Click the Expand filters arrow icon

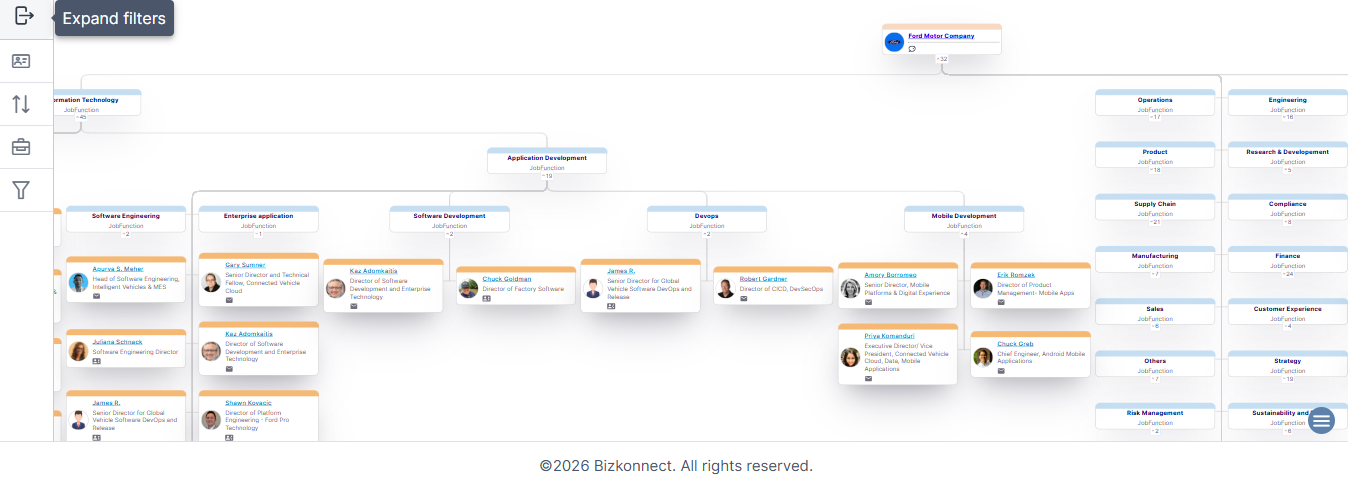point(25,16)
